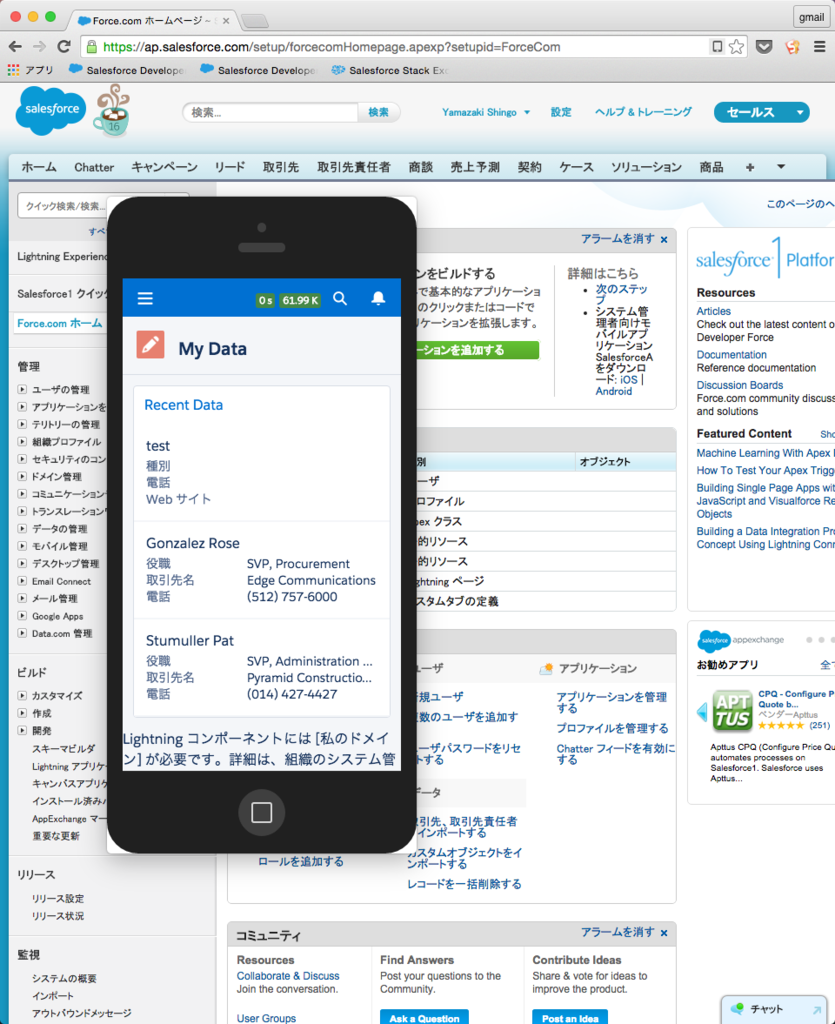The image size is (835, 1024).
Task: Open the 設定 setup link
Action: pos(561,112)
